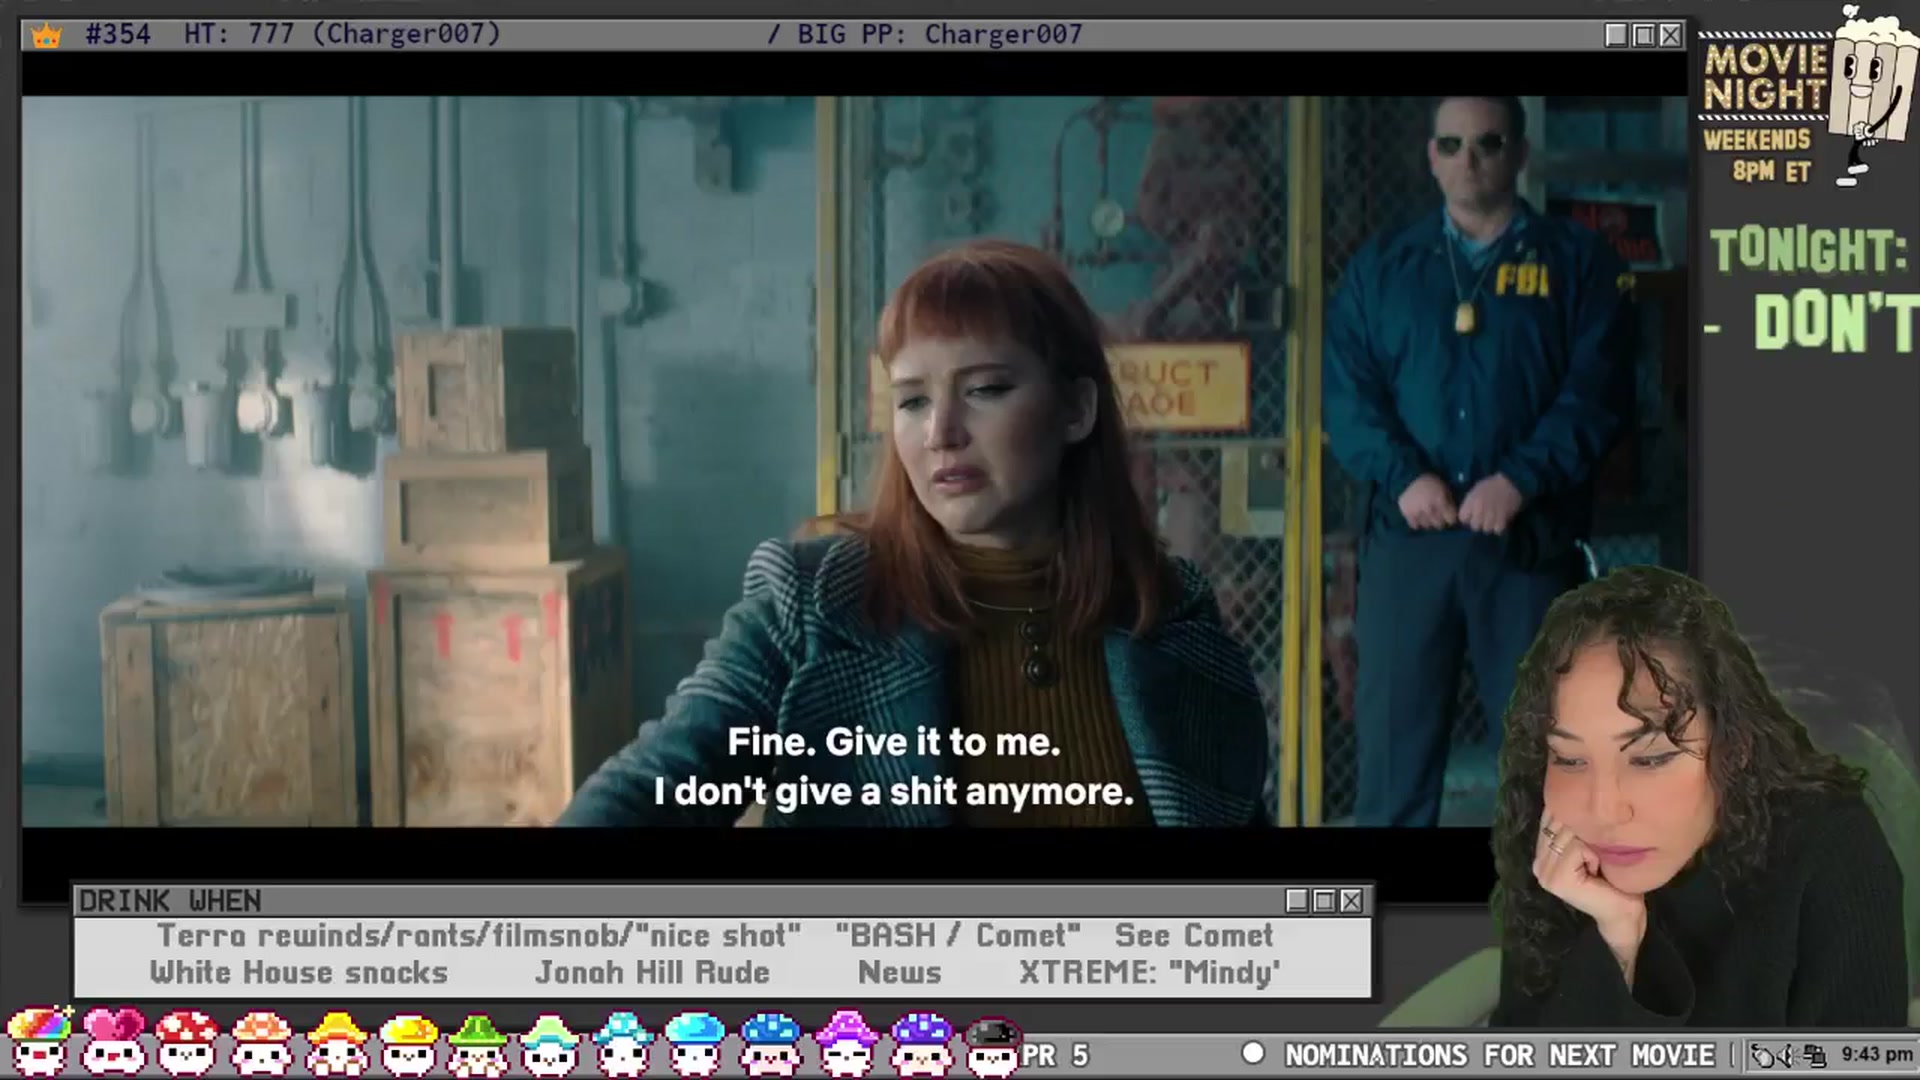Click the subtitle line "I don't give a shit anymore."

pyautogui.click(x=894, y=792)
